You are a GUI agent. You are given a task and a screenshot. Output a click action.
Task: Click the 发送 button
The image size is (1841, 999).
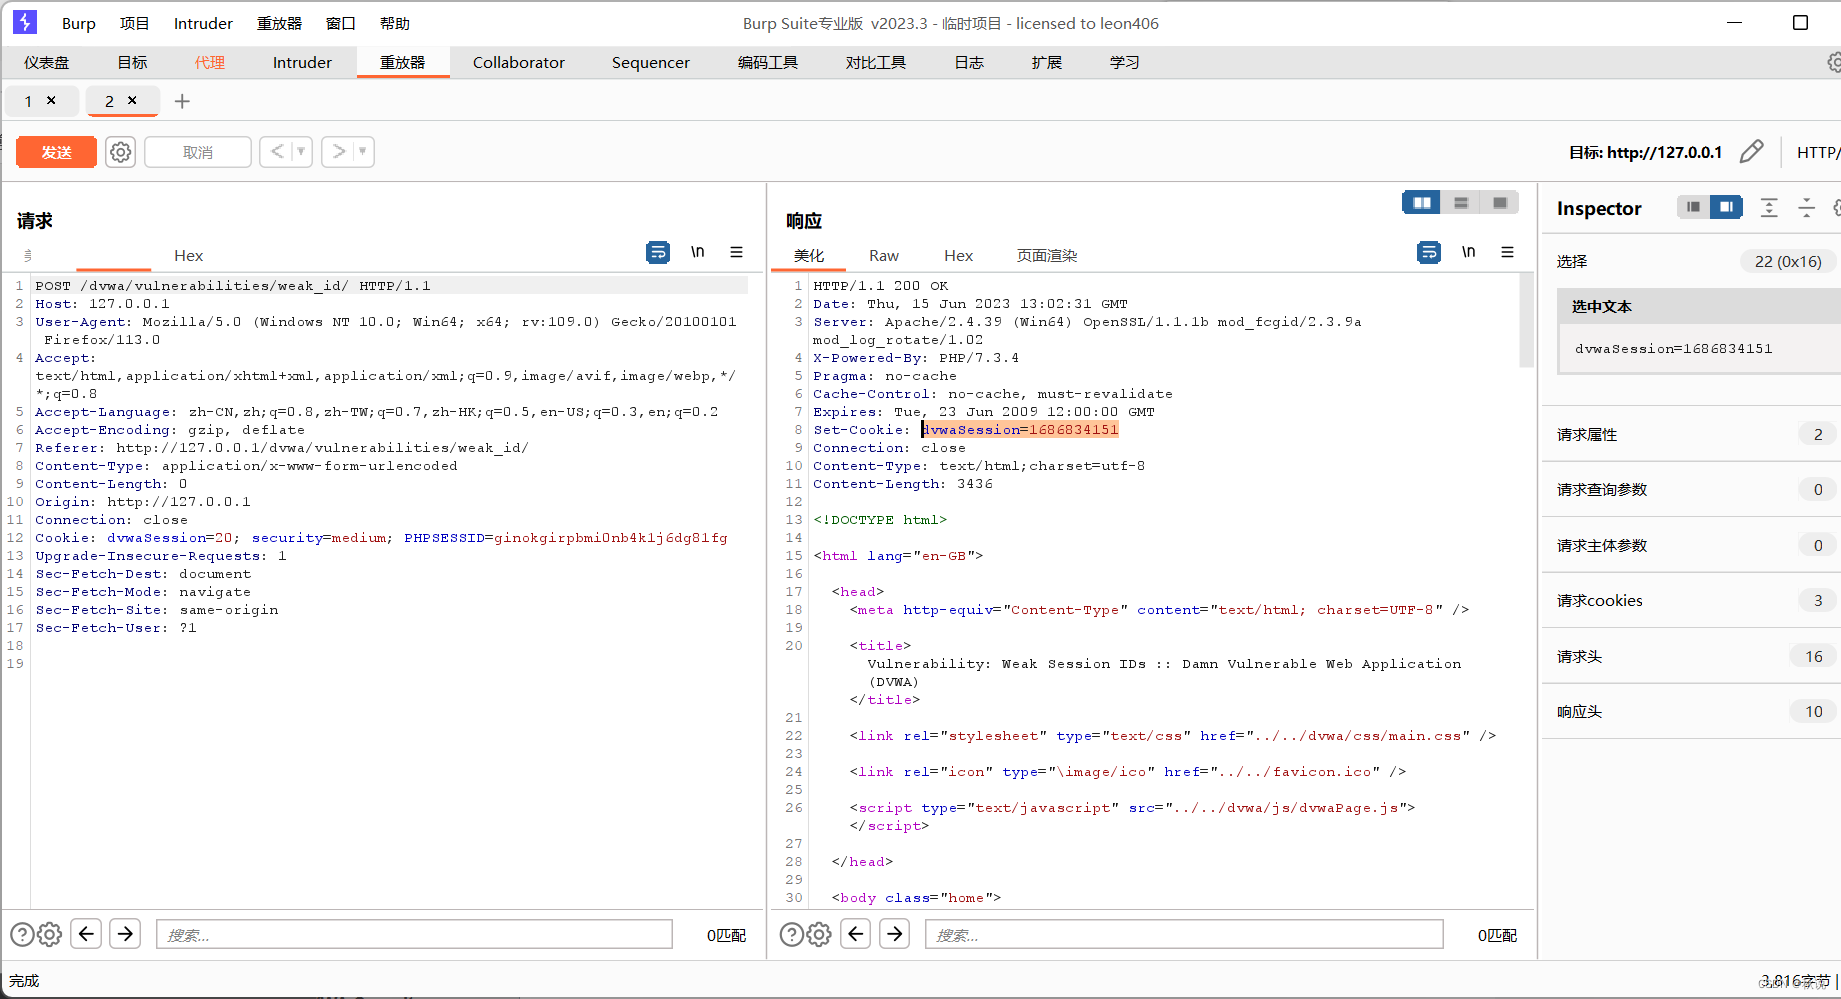point(57,152)
